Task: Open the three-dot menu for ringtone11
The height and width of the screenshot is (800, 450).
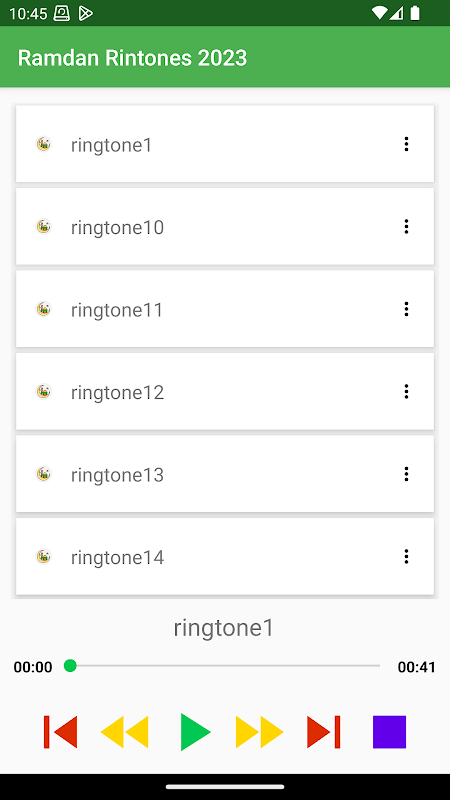Action: [x=406, y=309]
